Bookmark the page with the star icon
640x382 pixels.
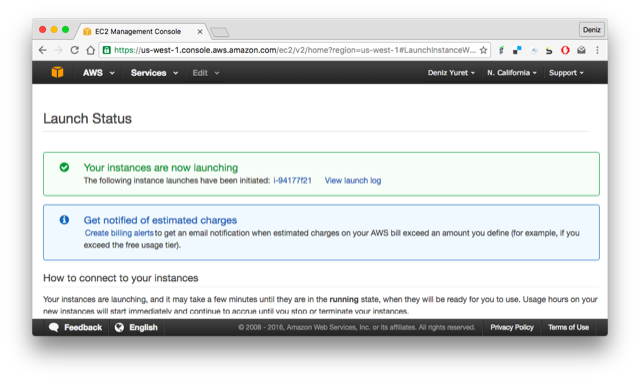(x=484, y=50)
